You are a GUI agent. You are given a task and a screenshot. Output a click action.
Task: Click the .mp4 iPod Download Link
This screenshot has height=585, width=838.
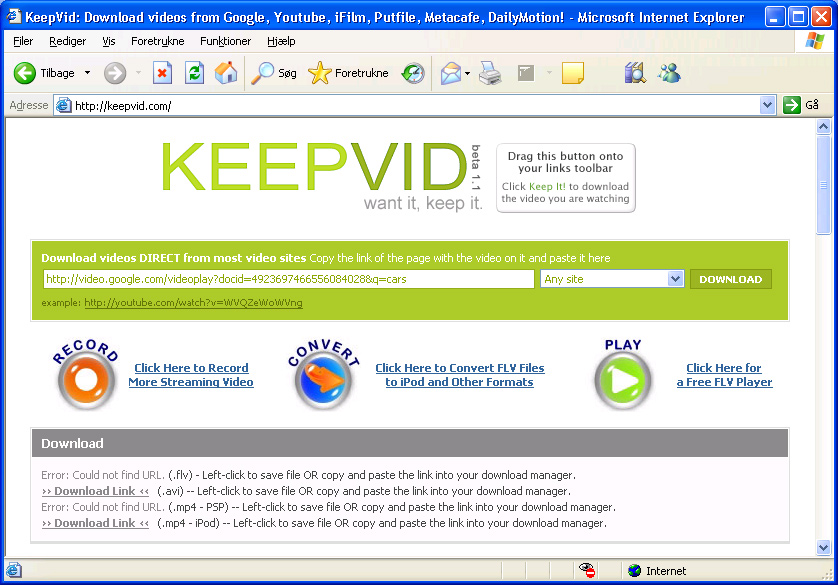click(x=95, y=523)
